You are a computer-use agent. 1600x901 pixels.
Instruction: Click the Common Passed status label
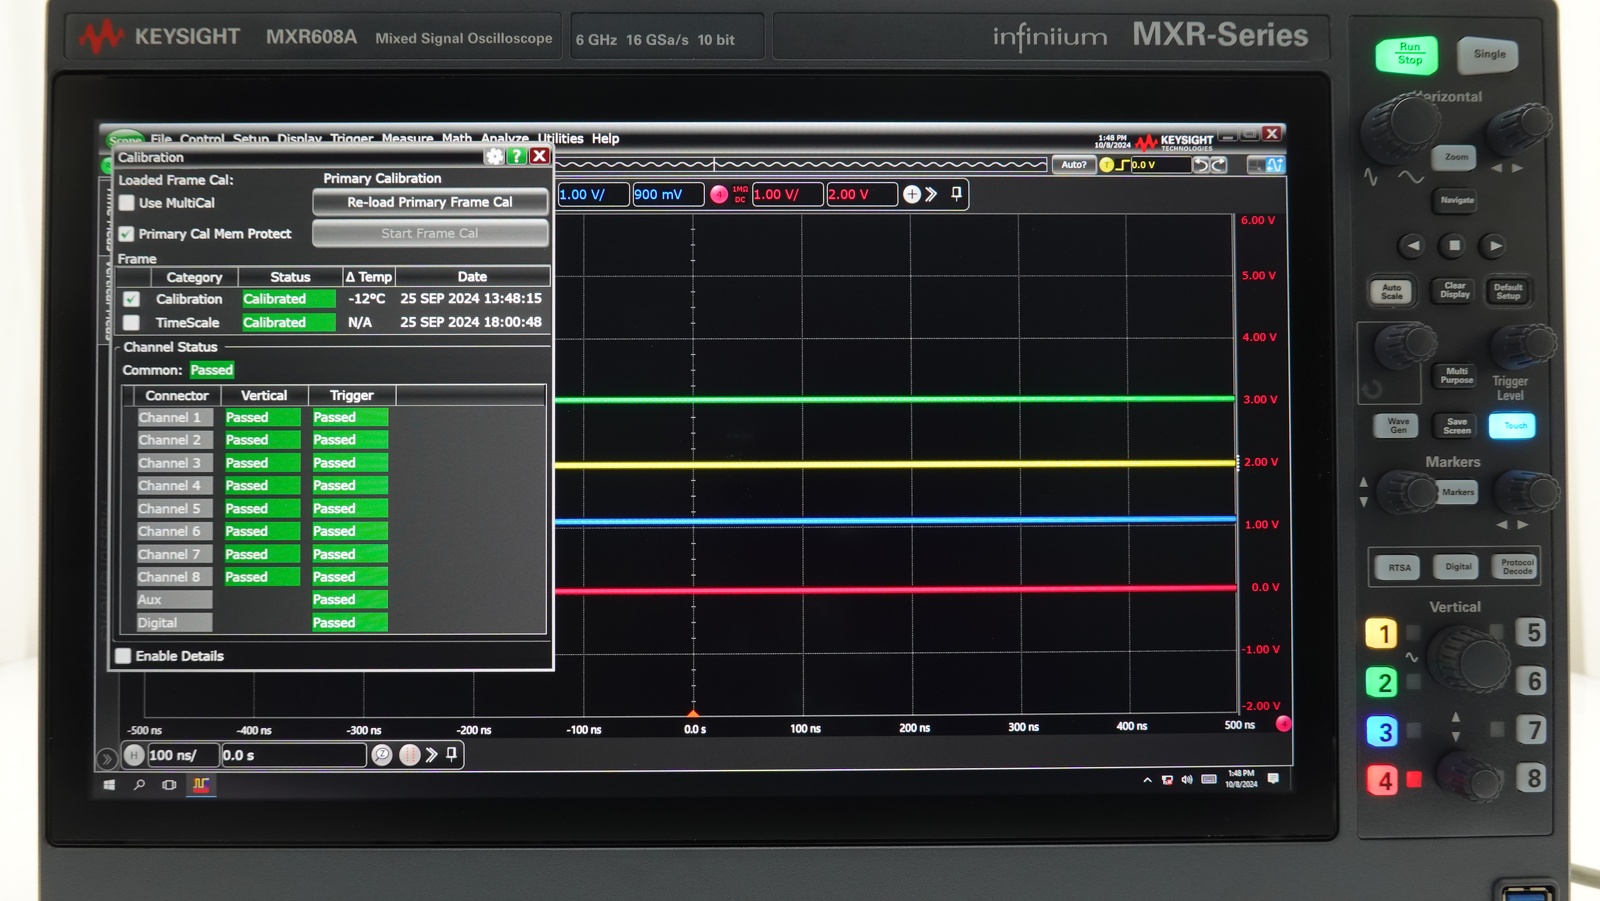pos(212,370)
